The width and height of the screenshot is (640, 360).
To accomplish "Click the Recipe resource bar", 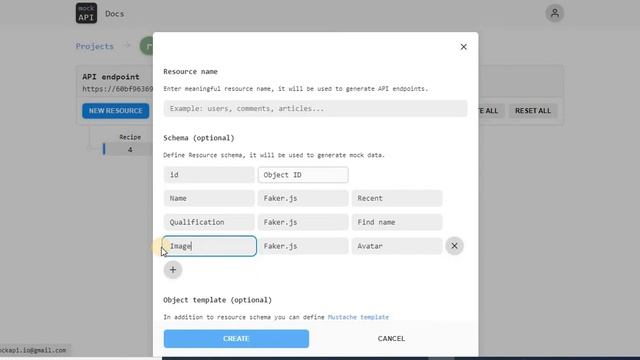I will [128, 149].
